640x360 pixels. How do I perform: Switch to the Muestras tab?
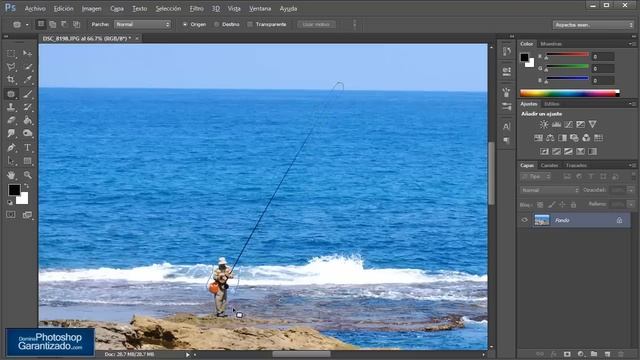pos(551,44)
